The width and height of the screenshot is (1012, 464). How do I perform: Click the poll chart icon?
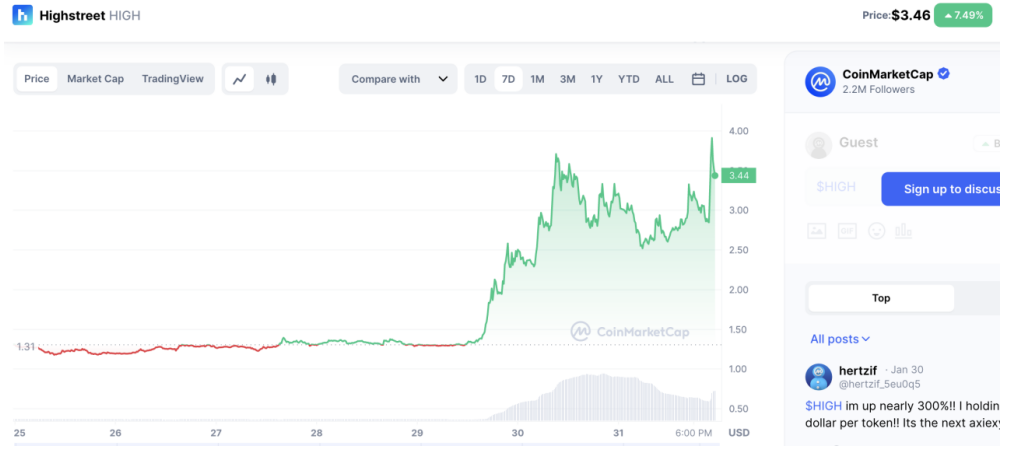coord(904,230)
